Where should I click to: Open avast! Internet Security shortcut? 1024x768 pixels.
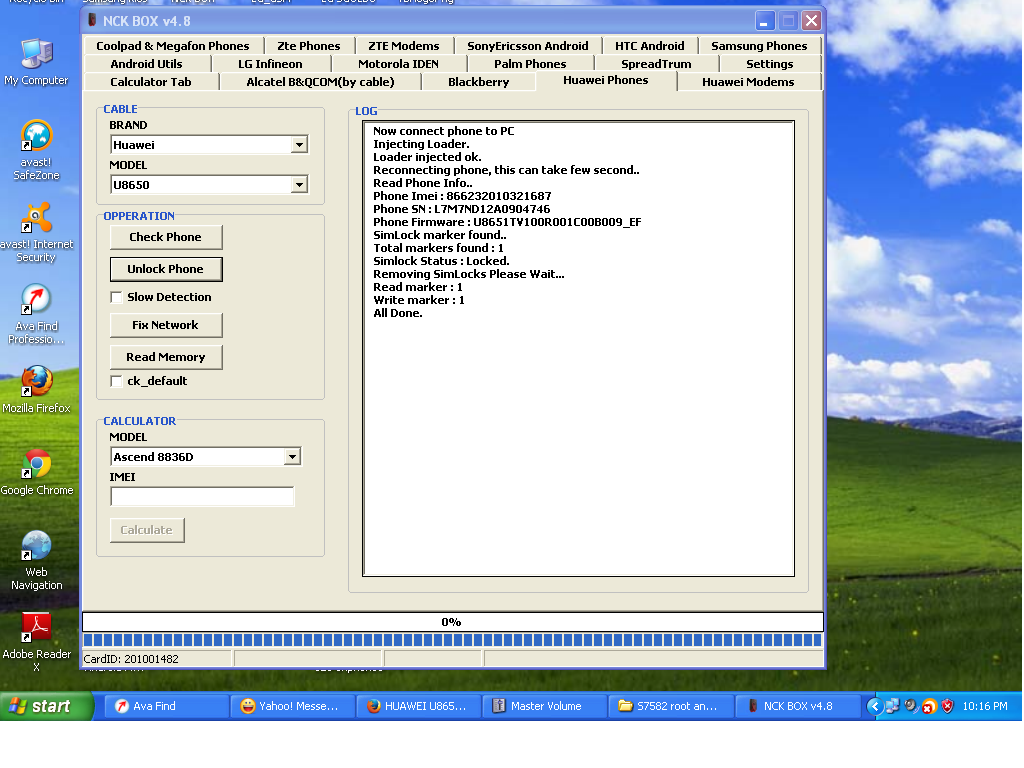tap(36, 220)
